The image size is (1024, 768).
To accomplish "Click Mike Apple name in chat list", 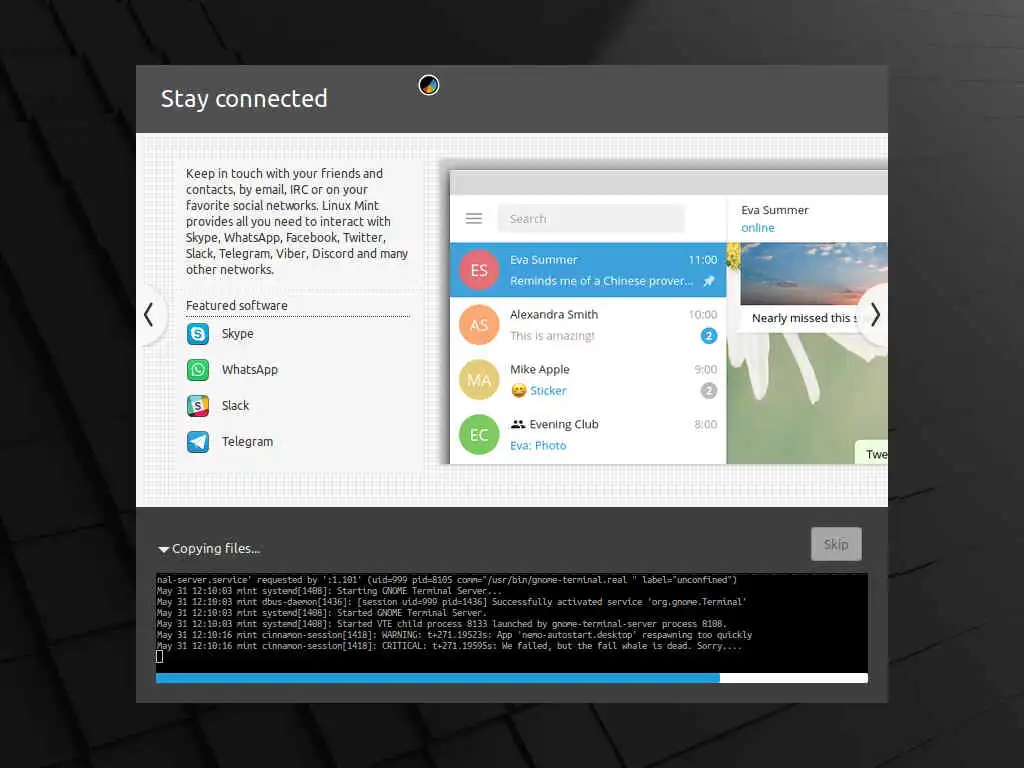I will point(539,370).
